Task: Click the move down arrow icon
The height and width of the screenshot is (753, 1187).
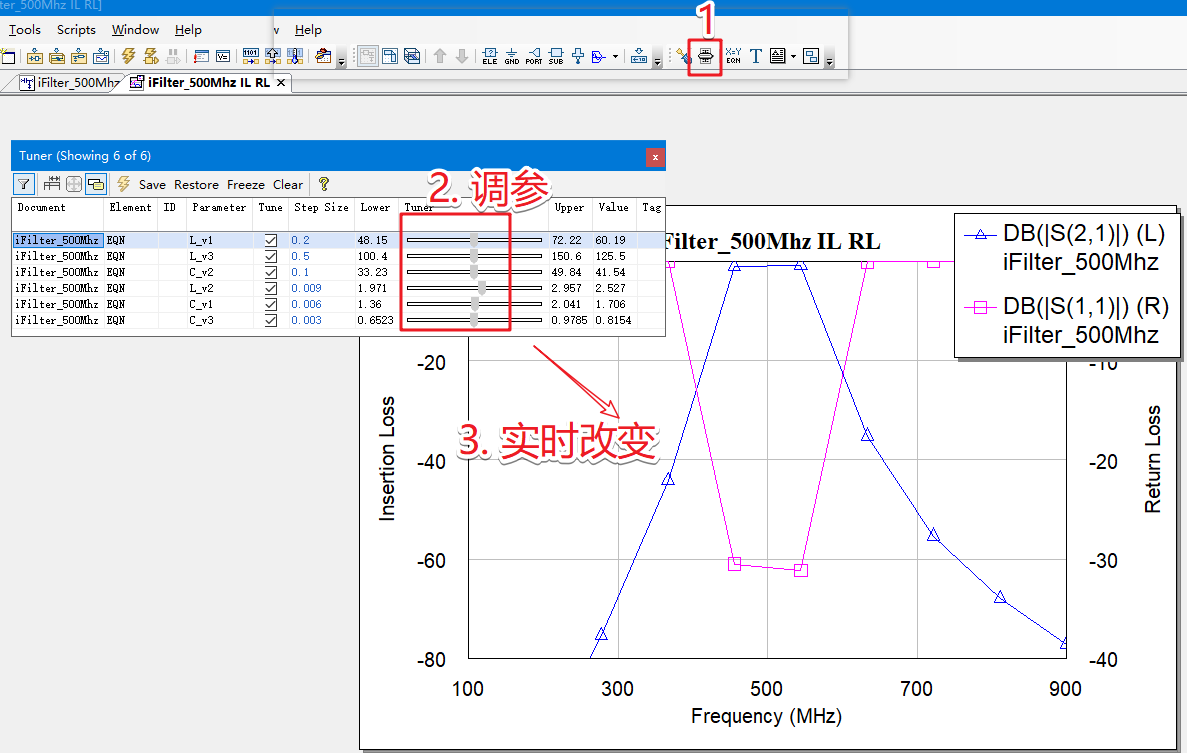Action: point(462,56)
